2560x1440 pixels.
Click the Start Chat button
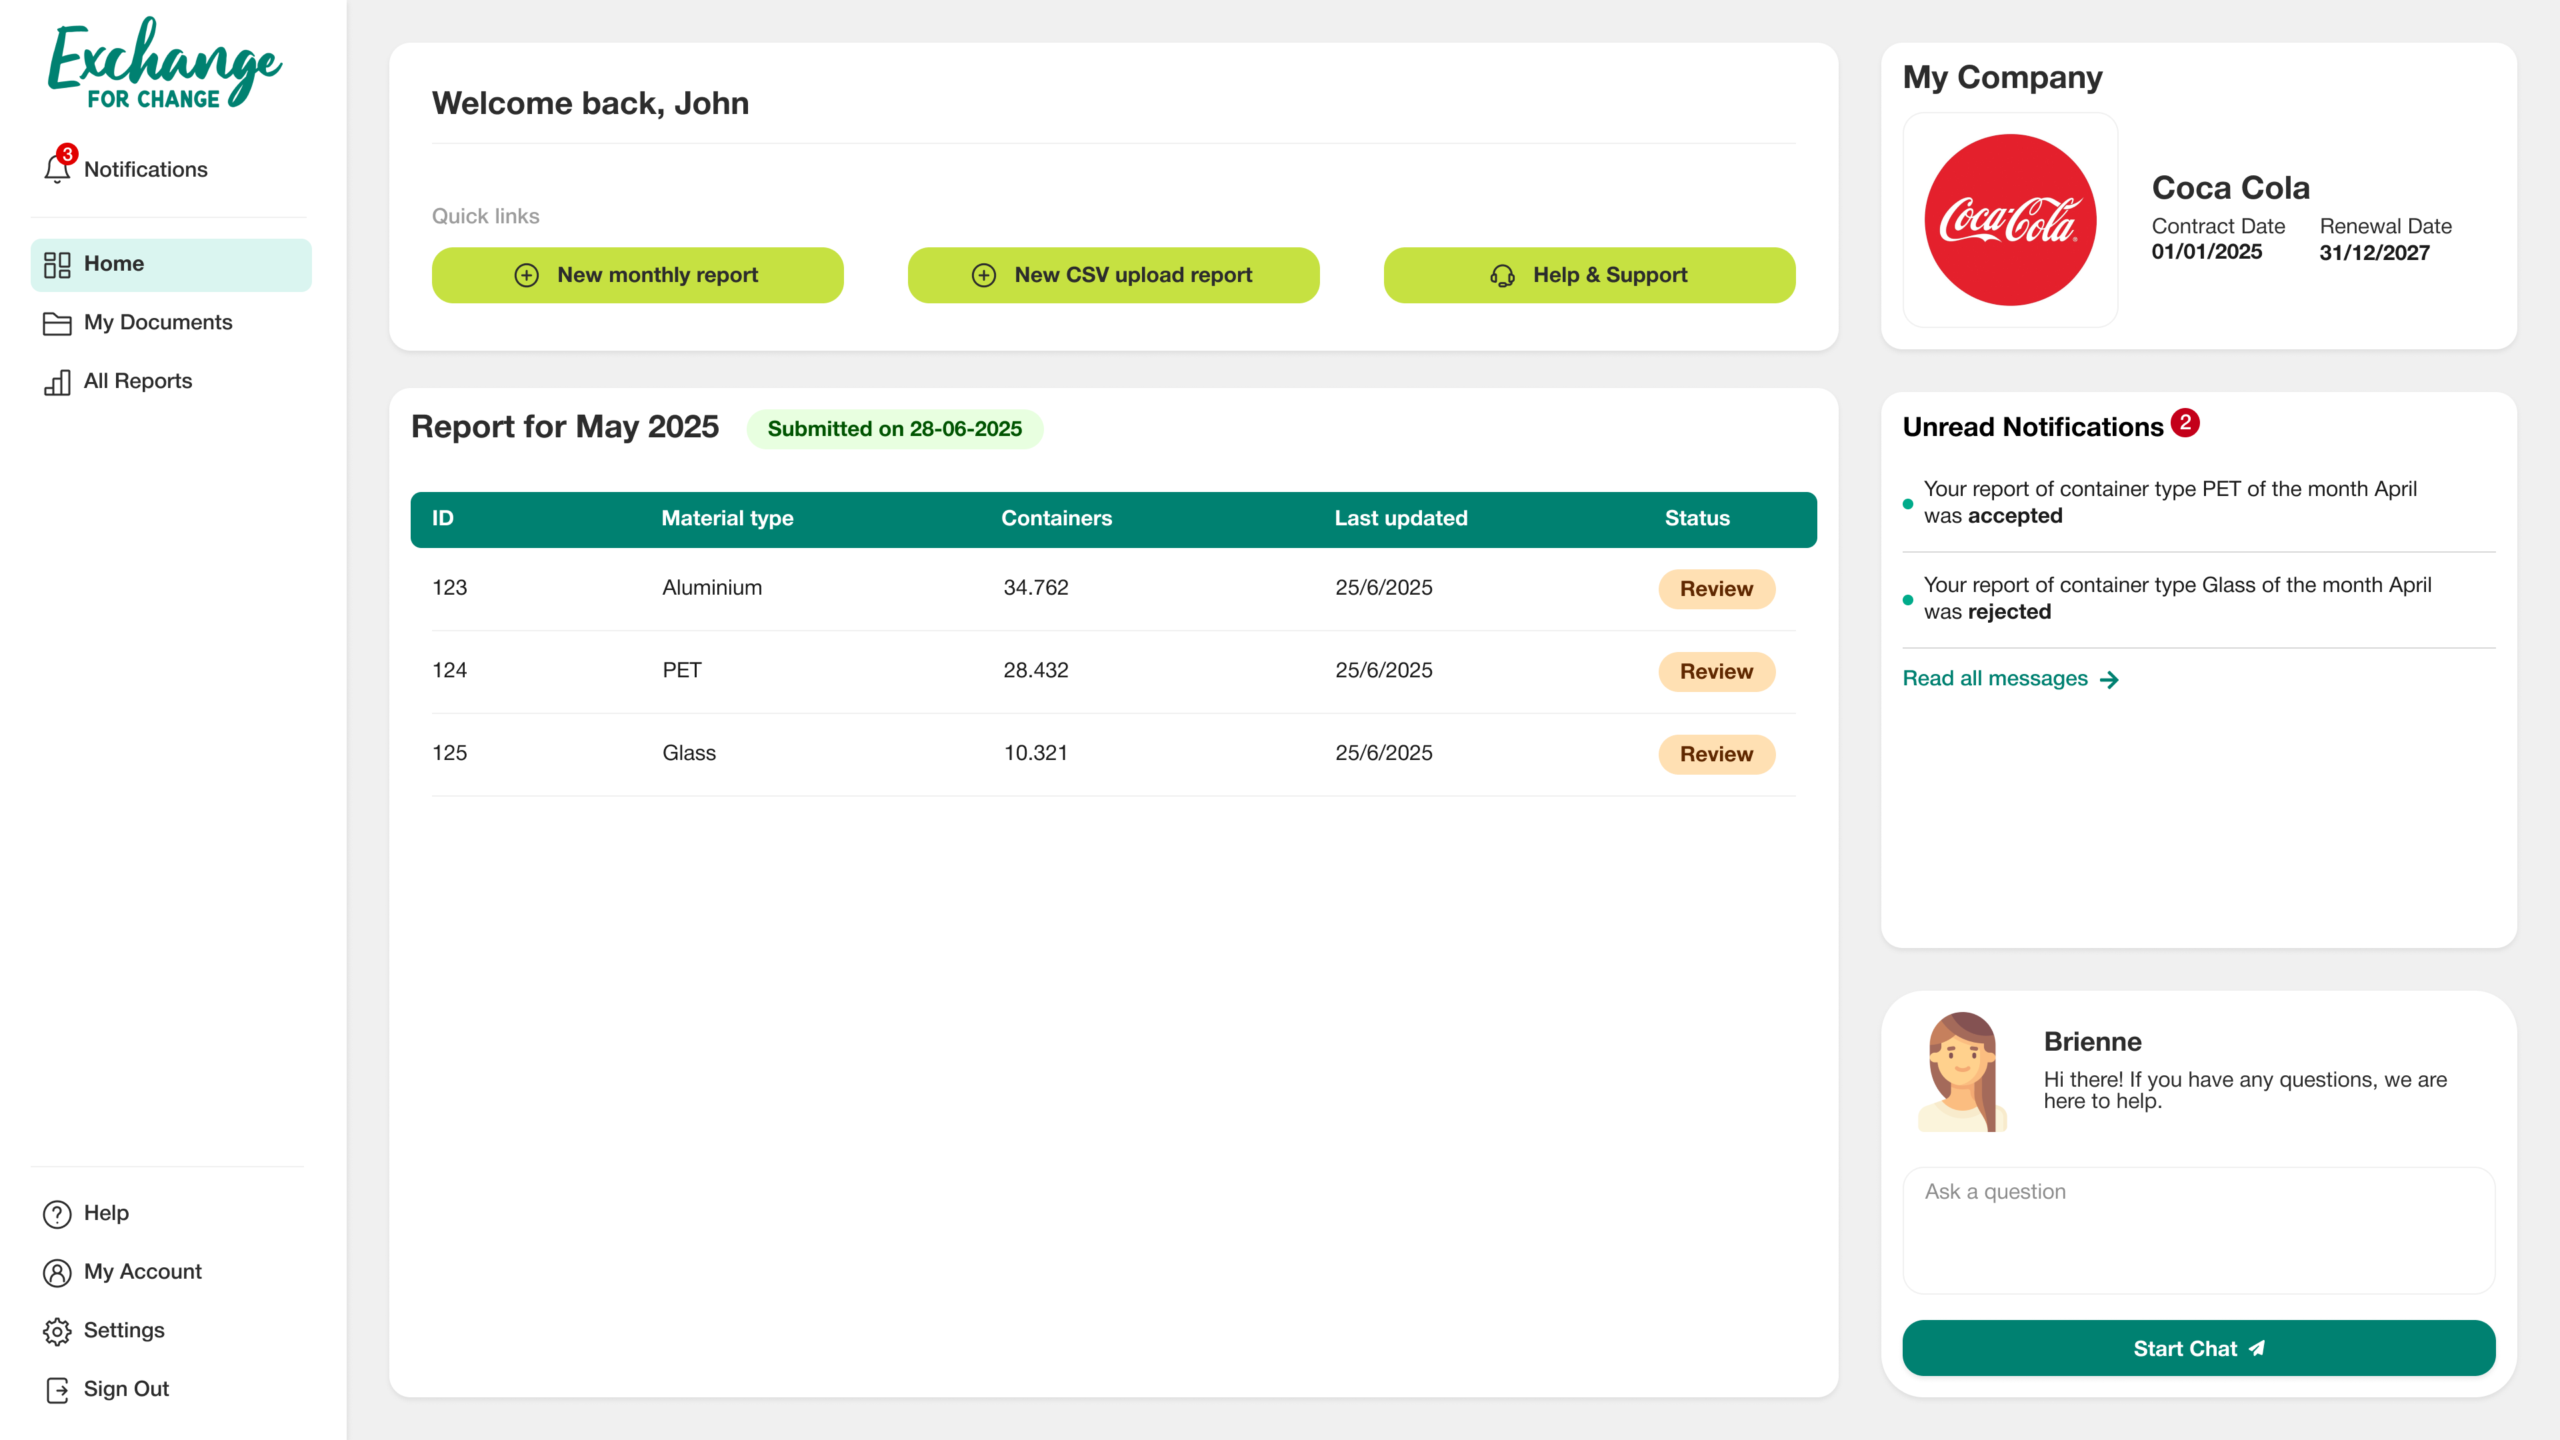click(x=2198, y=1348)
